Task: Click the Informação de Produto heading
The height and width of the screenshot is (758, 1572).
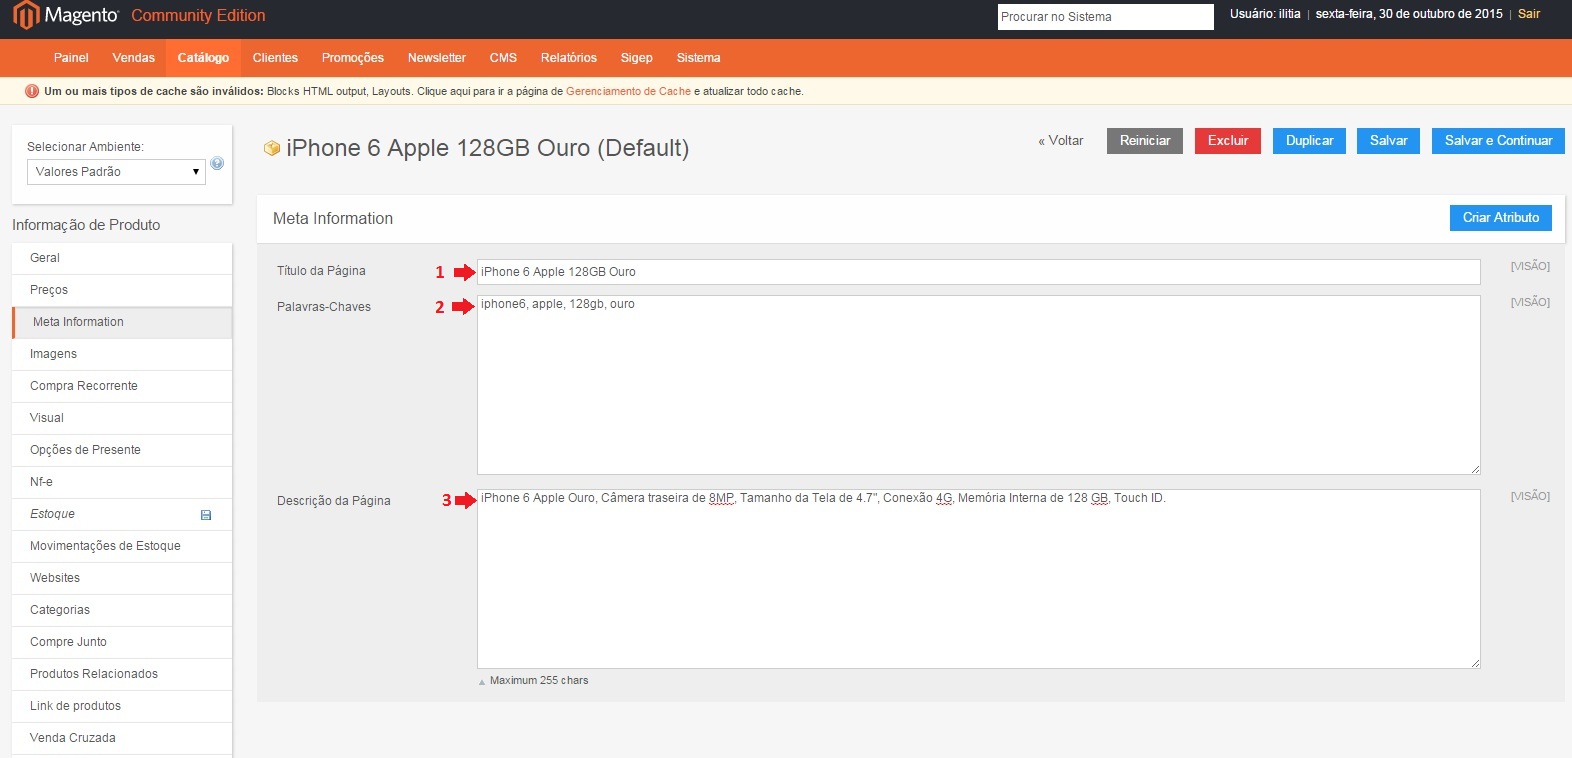Action: pyautogui.click(x=86, y=225)
